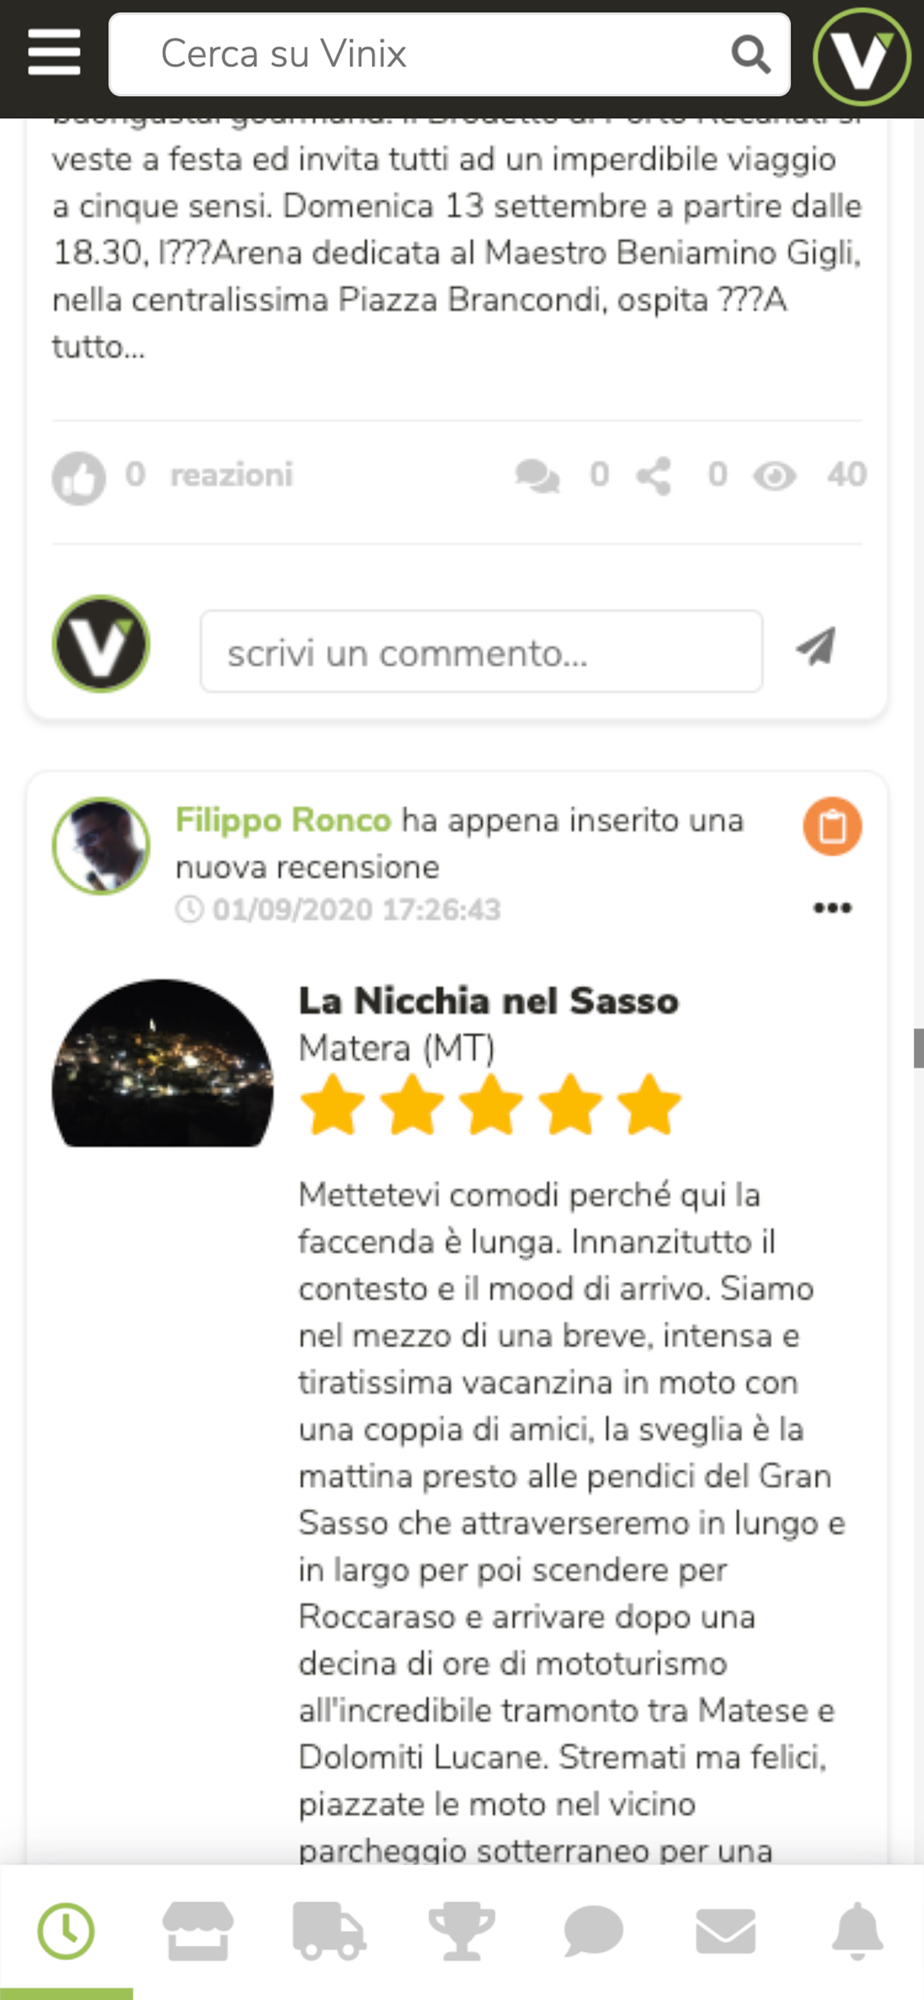Select the clock timeline tab
The width and height of the screenshot is (924, 2000).
click(66, 1931)
